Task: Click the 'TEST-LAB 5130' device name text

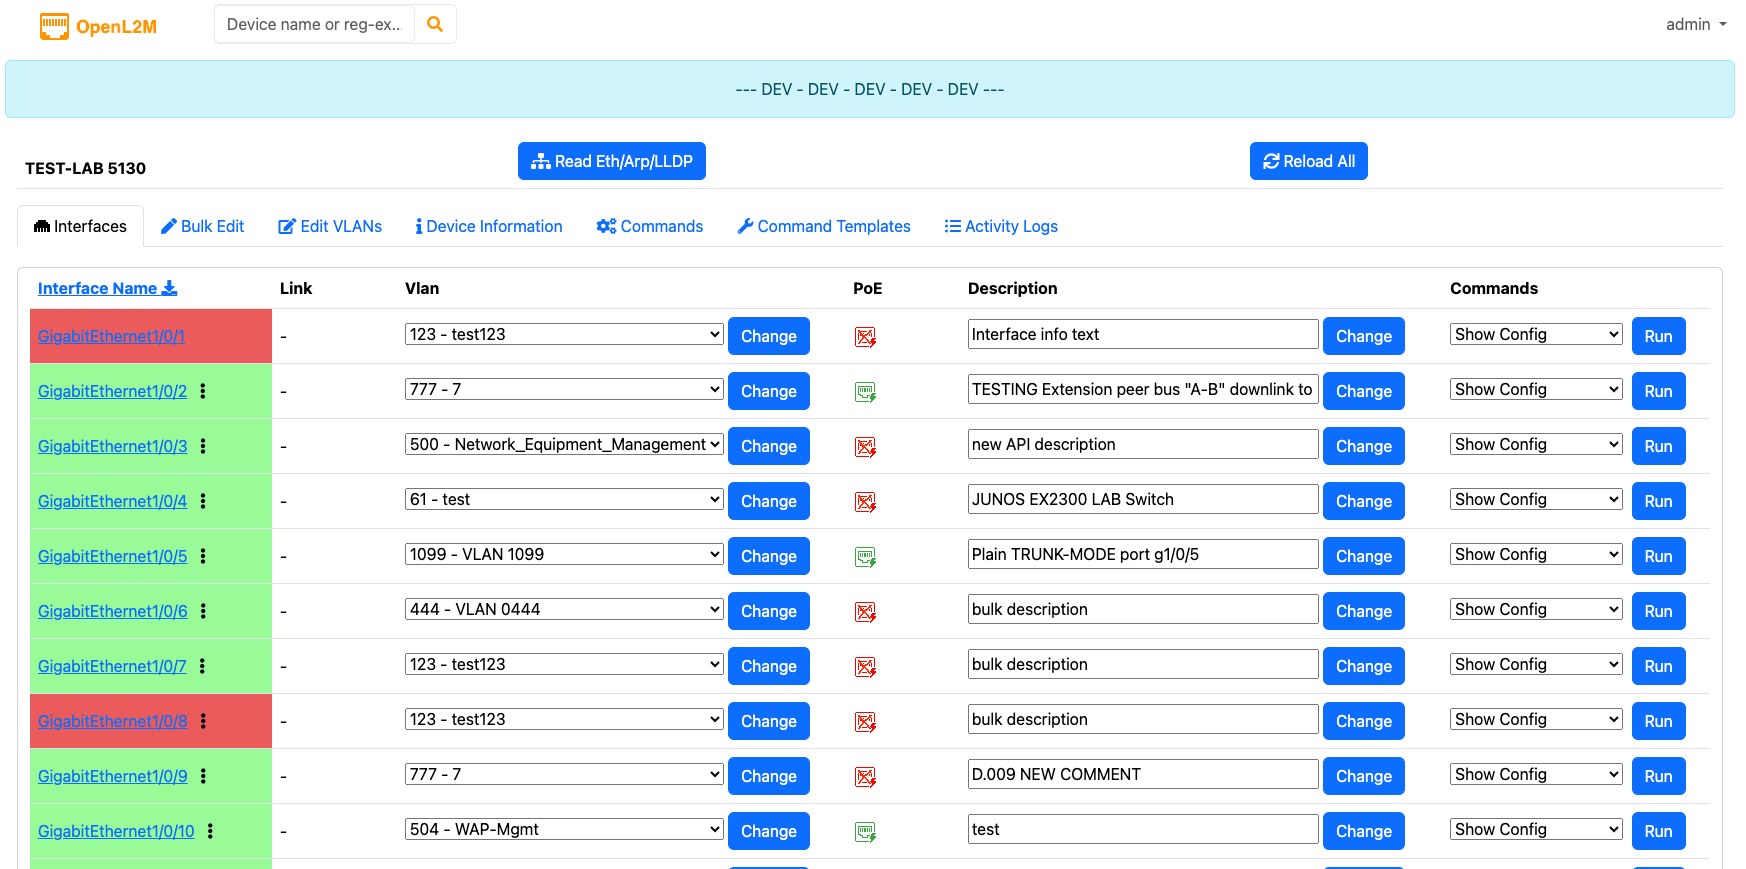Action: (x=85, y=168)
